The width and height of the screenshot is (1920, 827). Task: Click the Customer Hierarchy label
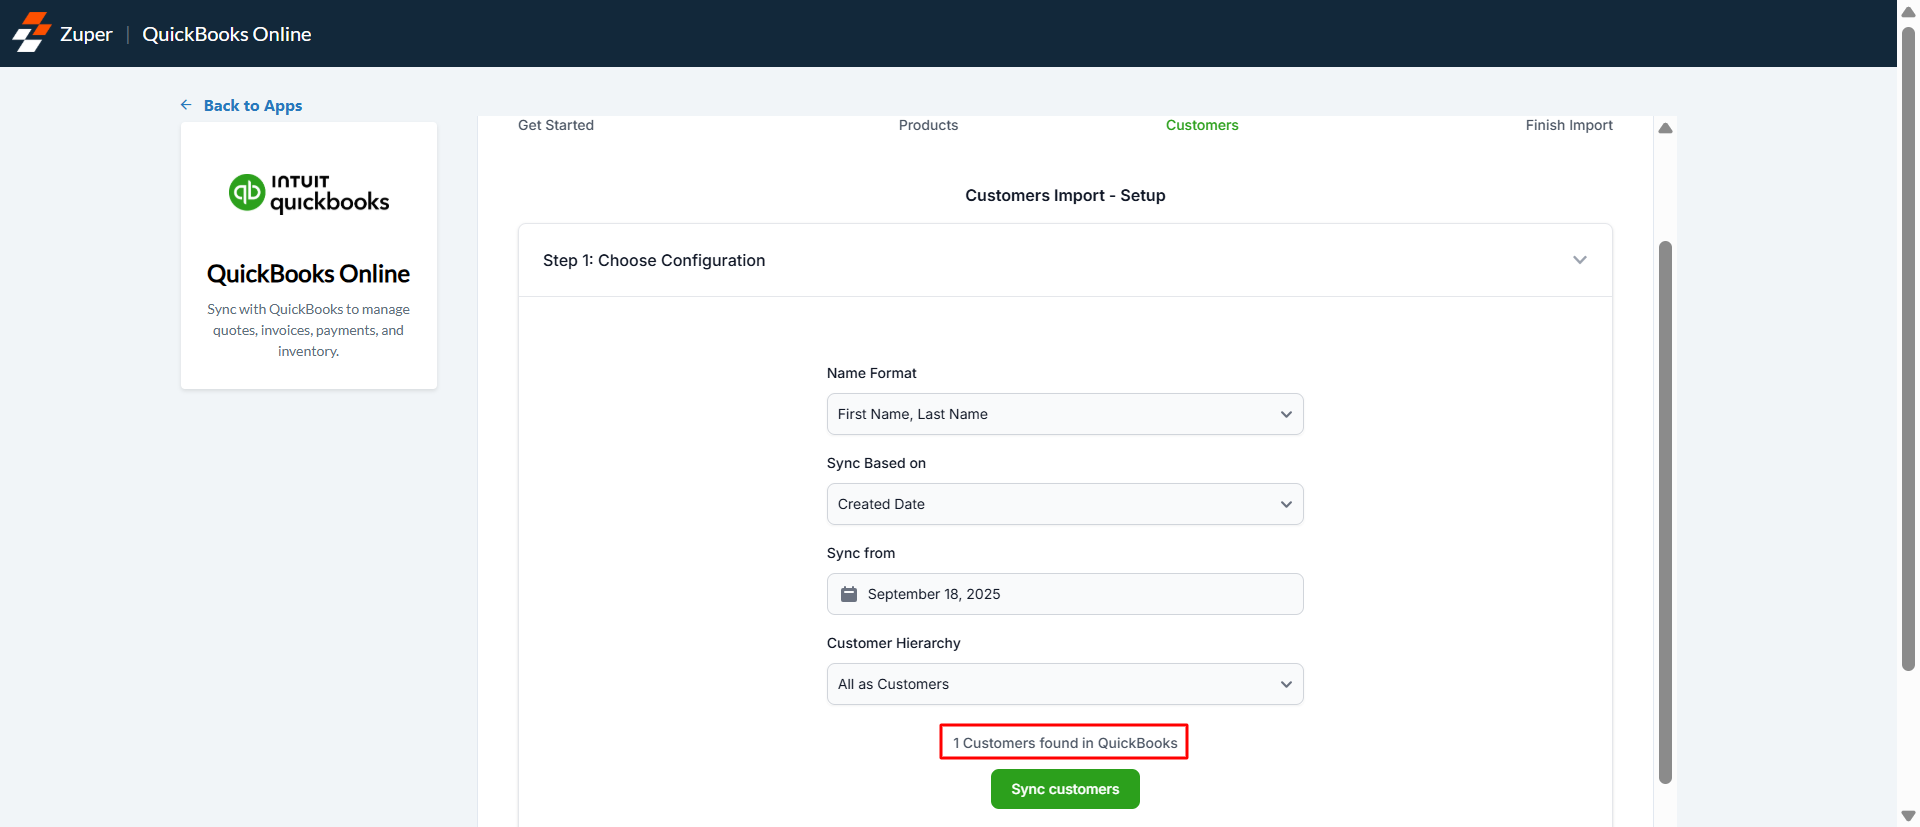[893, 643]
